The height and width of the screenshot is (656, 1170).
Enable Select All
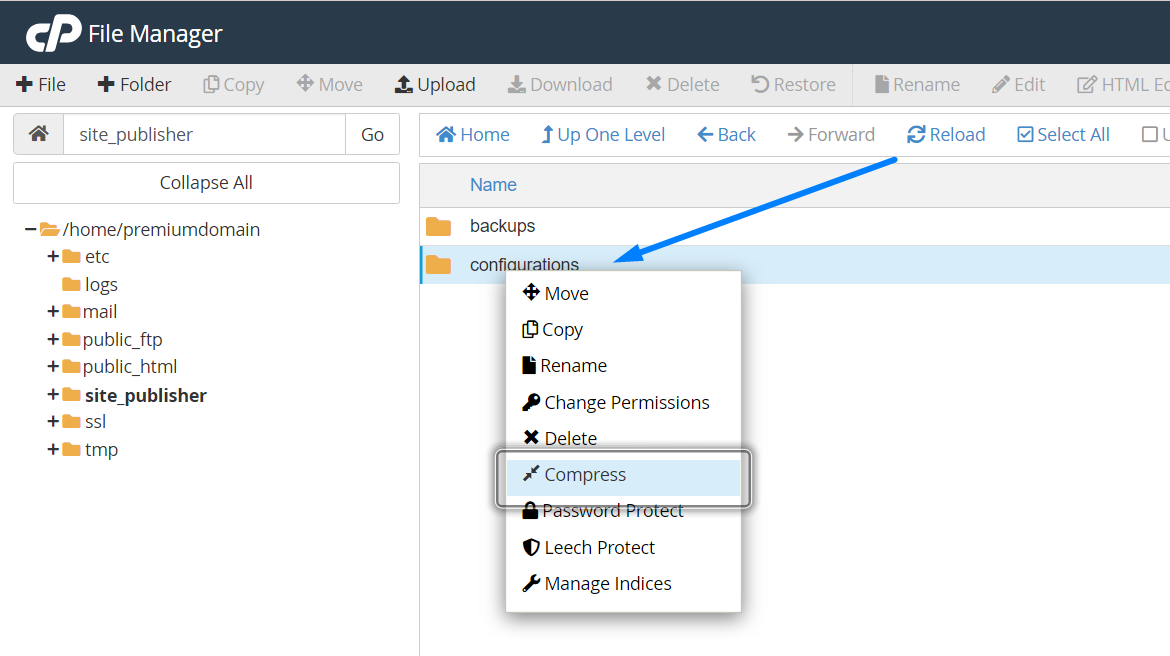click(1062, 134)
